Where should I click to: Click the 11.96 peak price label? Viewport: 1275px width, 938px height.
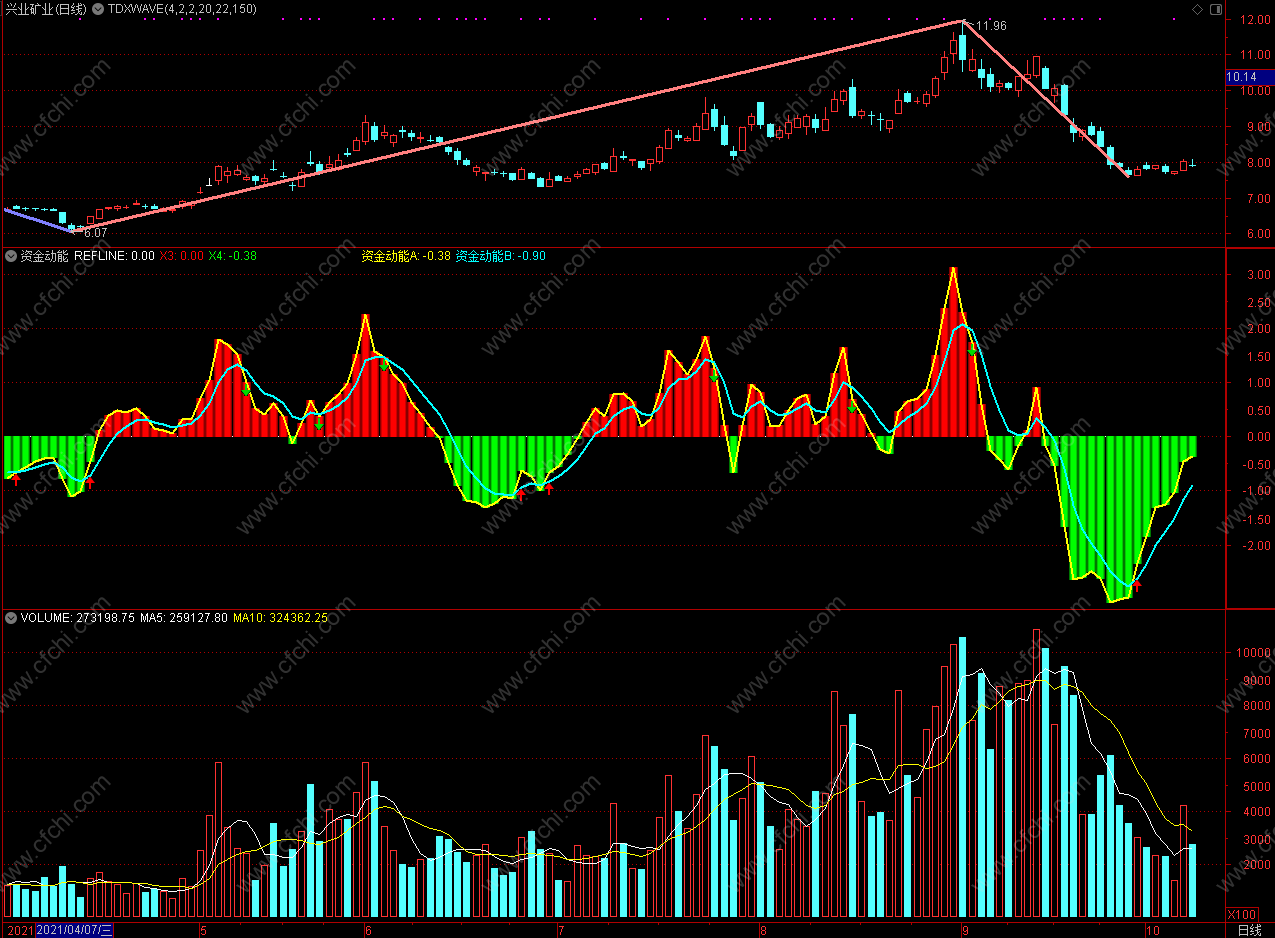[990, 26]
